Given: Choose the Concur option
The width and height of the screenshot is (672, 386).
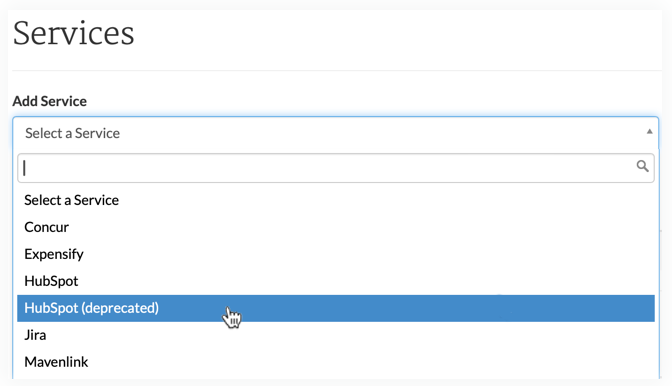Looking at the screenshot, I should (336, 227).
